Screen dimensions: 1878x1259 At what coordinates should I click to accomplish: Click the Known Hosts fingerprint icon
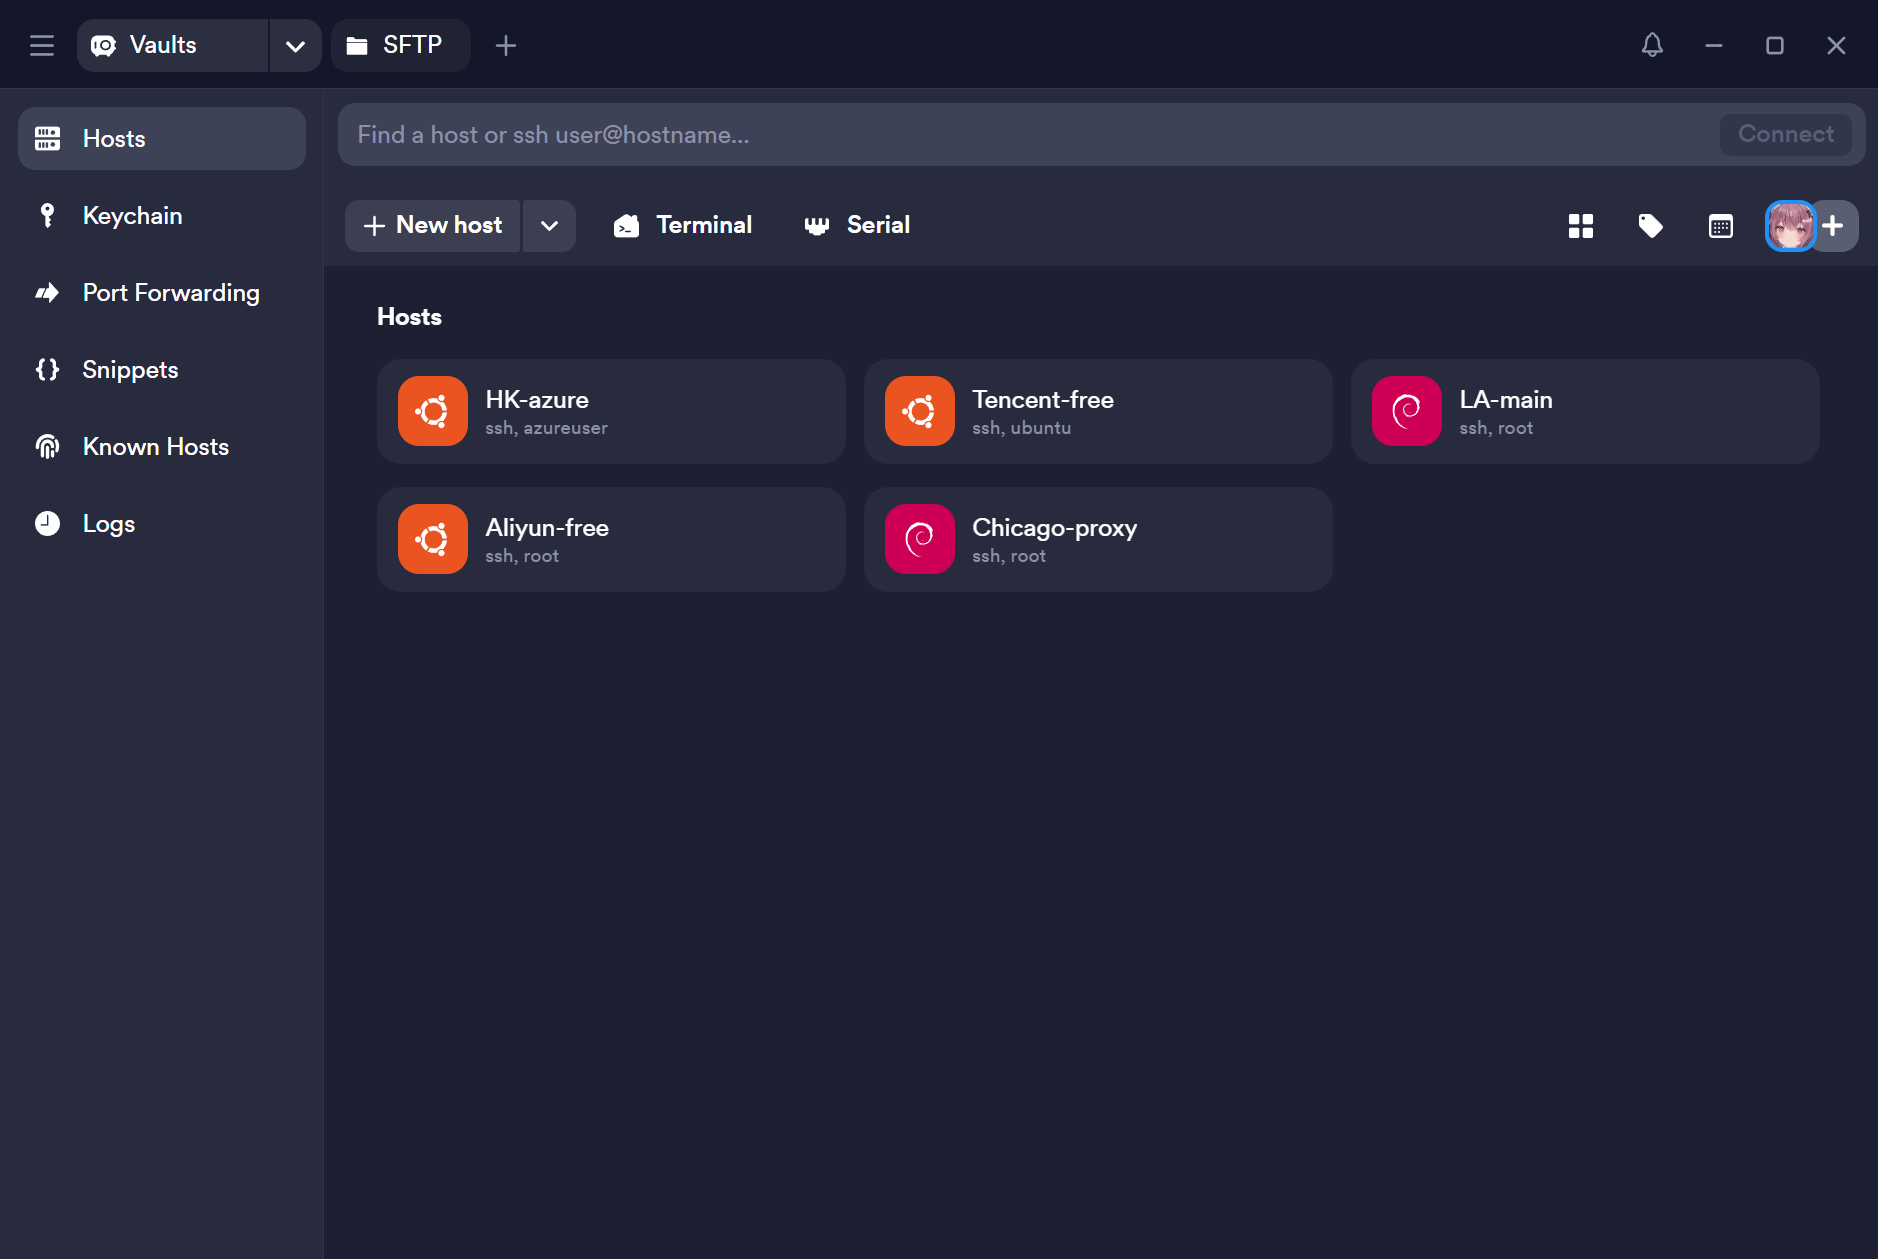47,446
